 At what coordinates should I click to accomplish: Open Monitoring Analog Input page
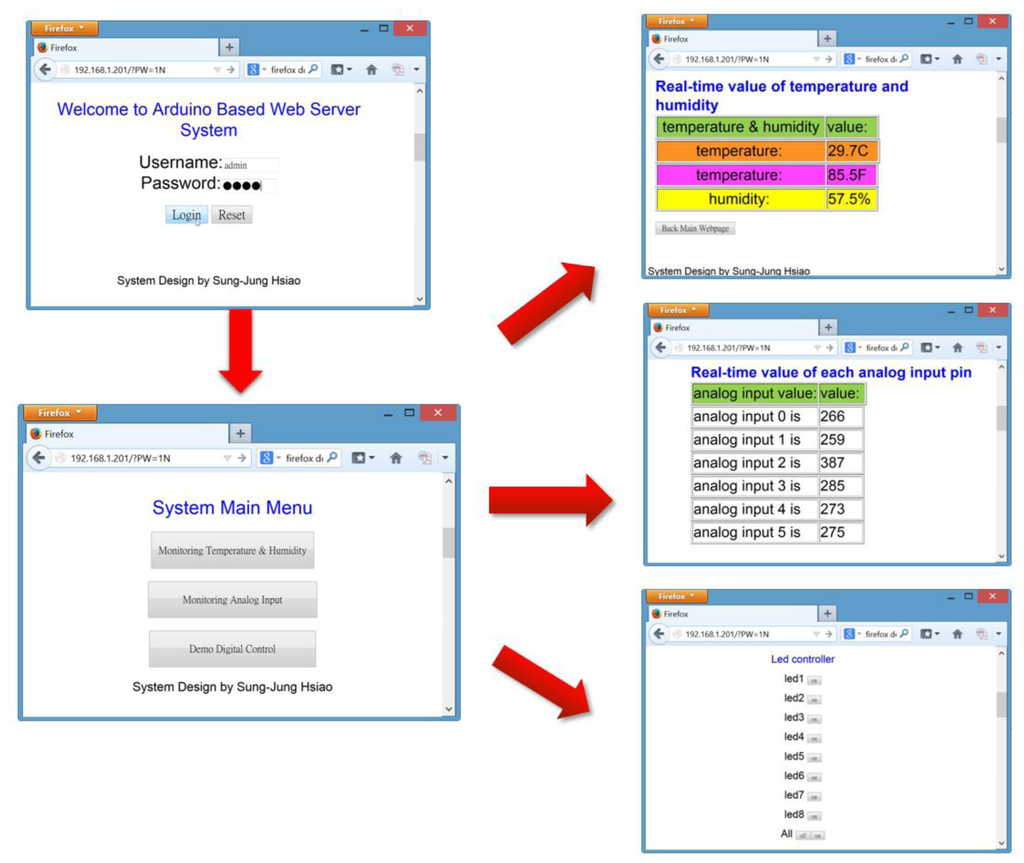[232, 599]
